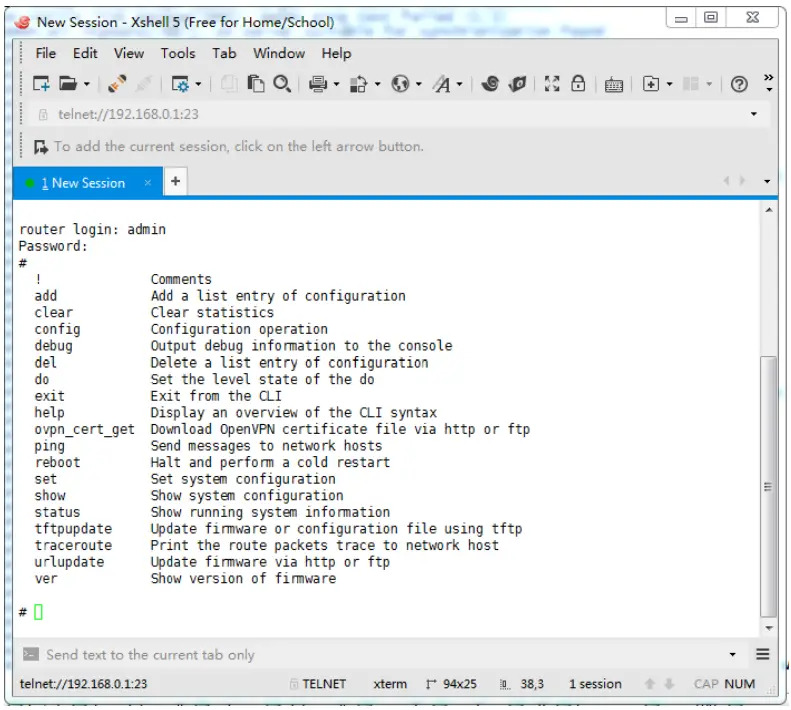This screenshot has width=791, height=710.
Task: Open the Window menu
Action: (279, 53)
